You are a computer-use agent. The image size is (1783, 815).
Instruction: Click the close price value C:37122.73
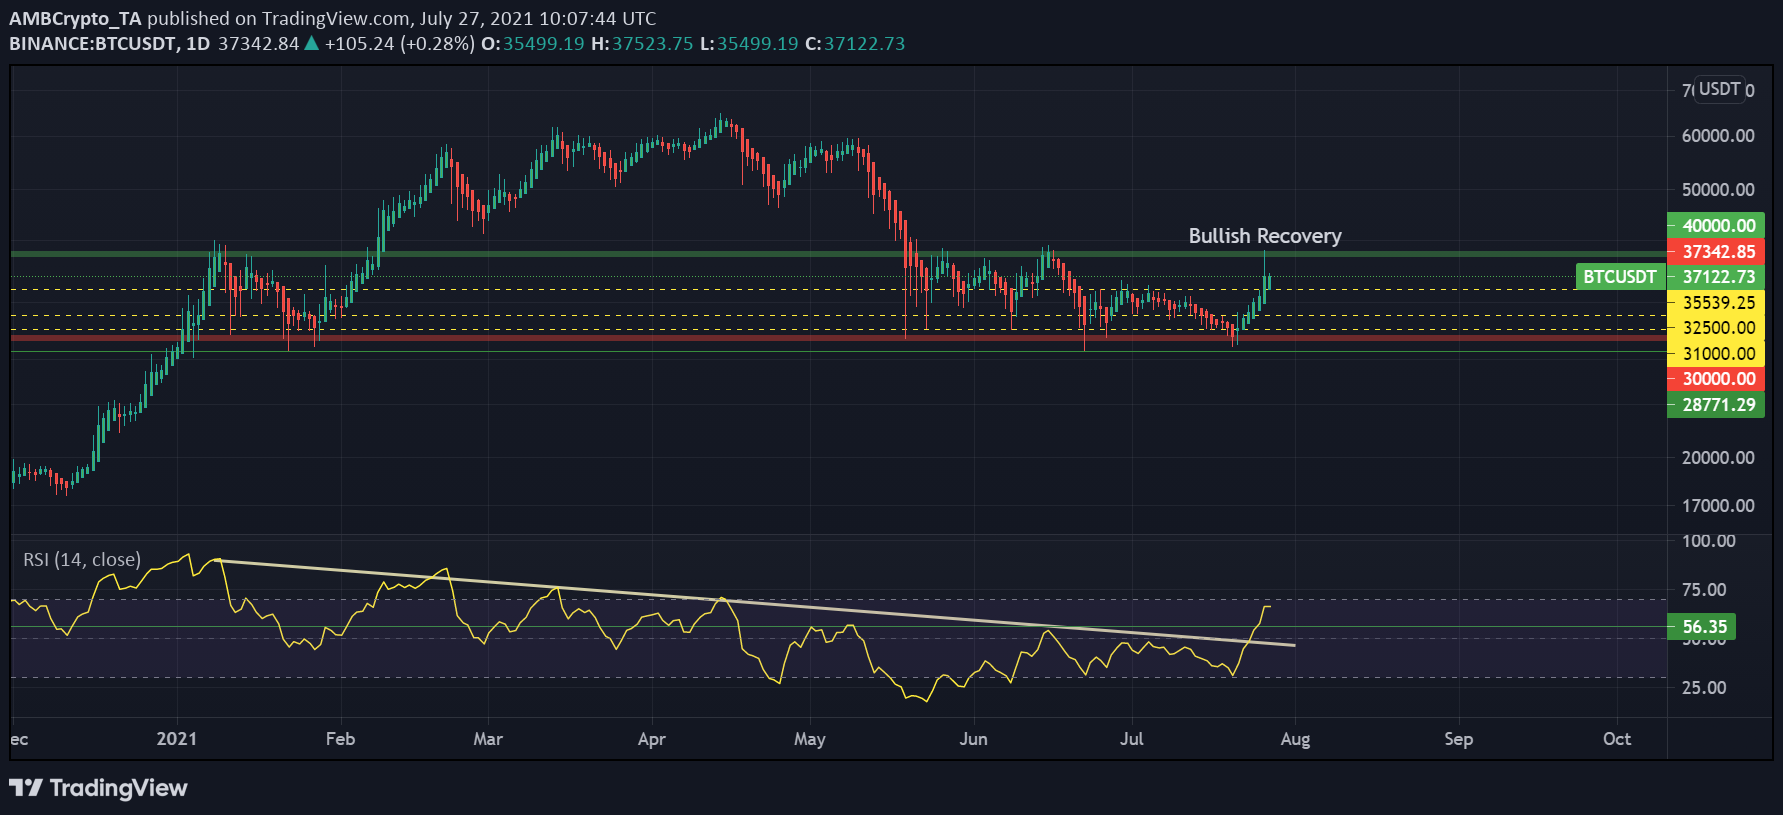(x=855, y=44)
